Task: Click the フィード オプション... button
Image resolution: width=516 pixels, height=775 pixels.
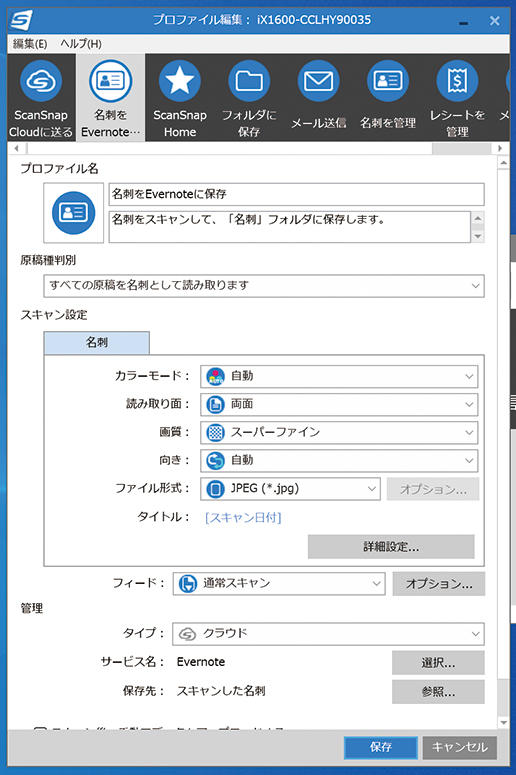Action: coord(439,584)
